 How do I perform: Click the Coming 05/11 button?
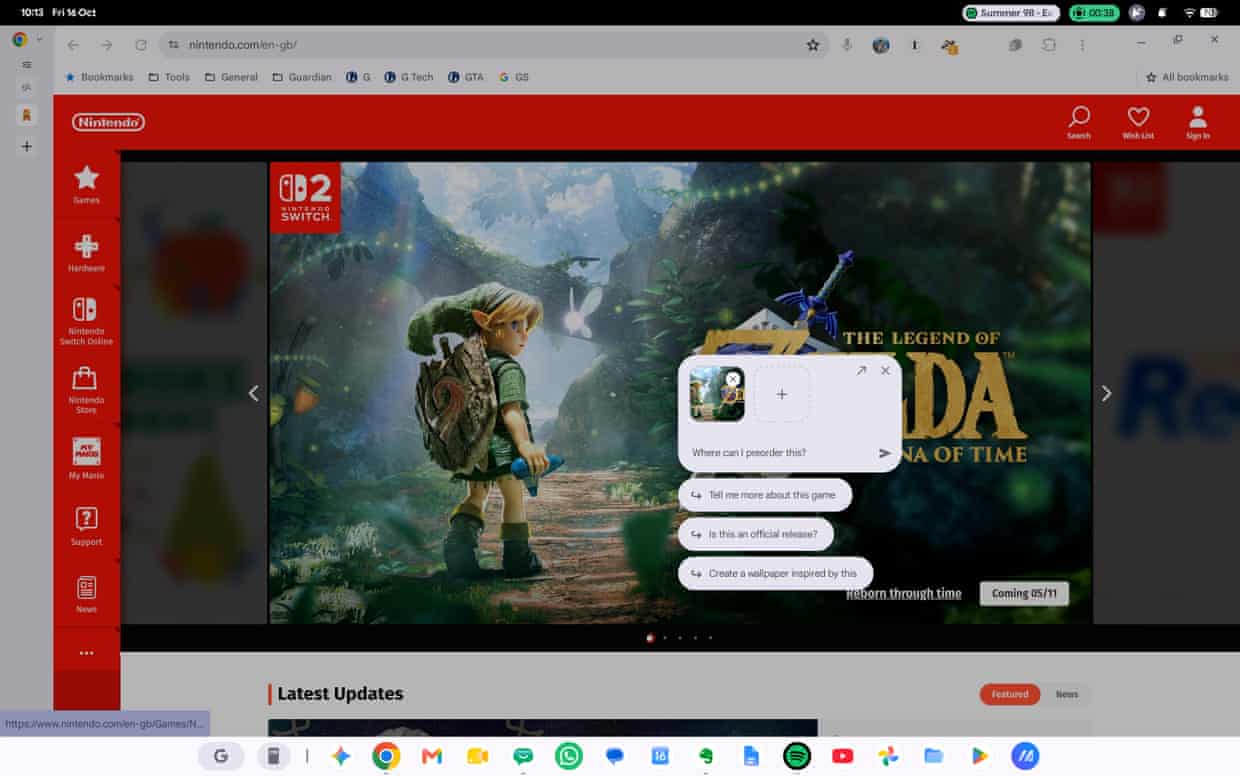pyautogui.click(x=1024, y=593)
